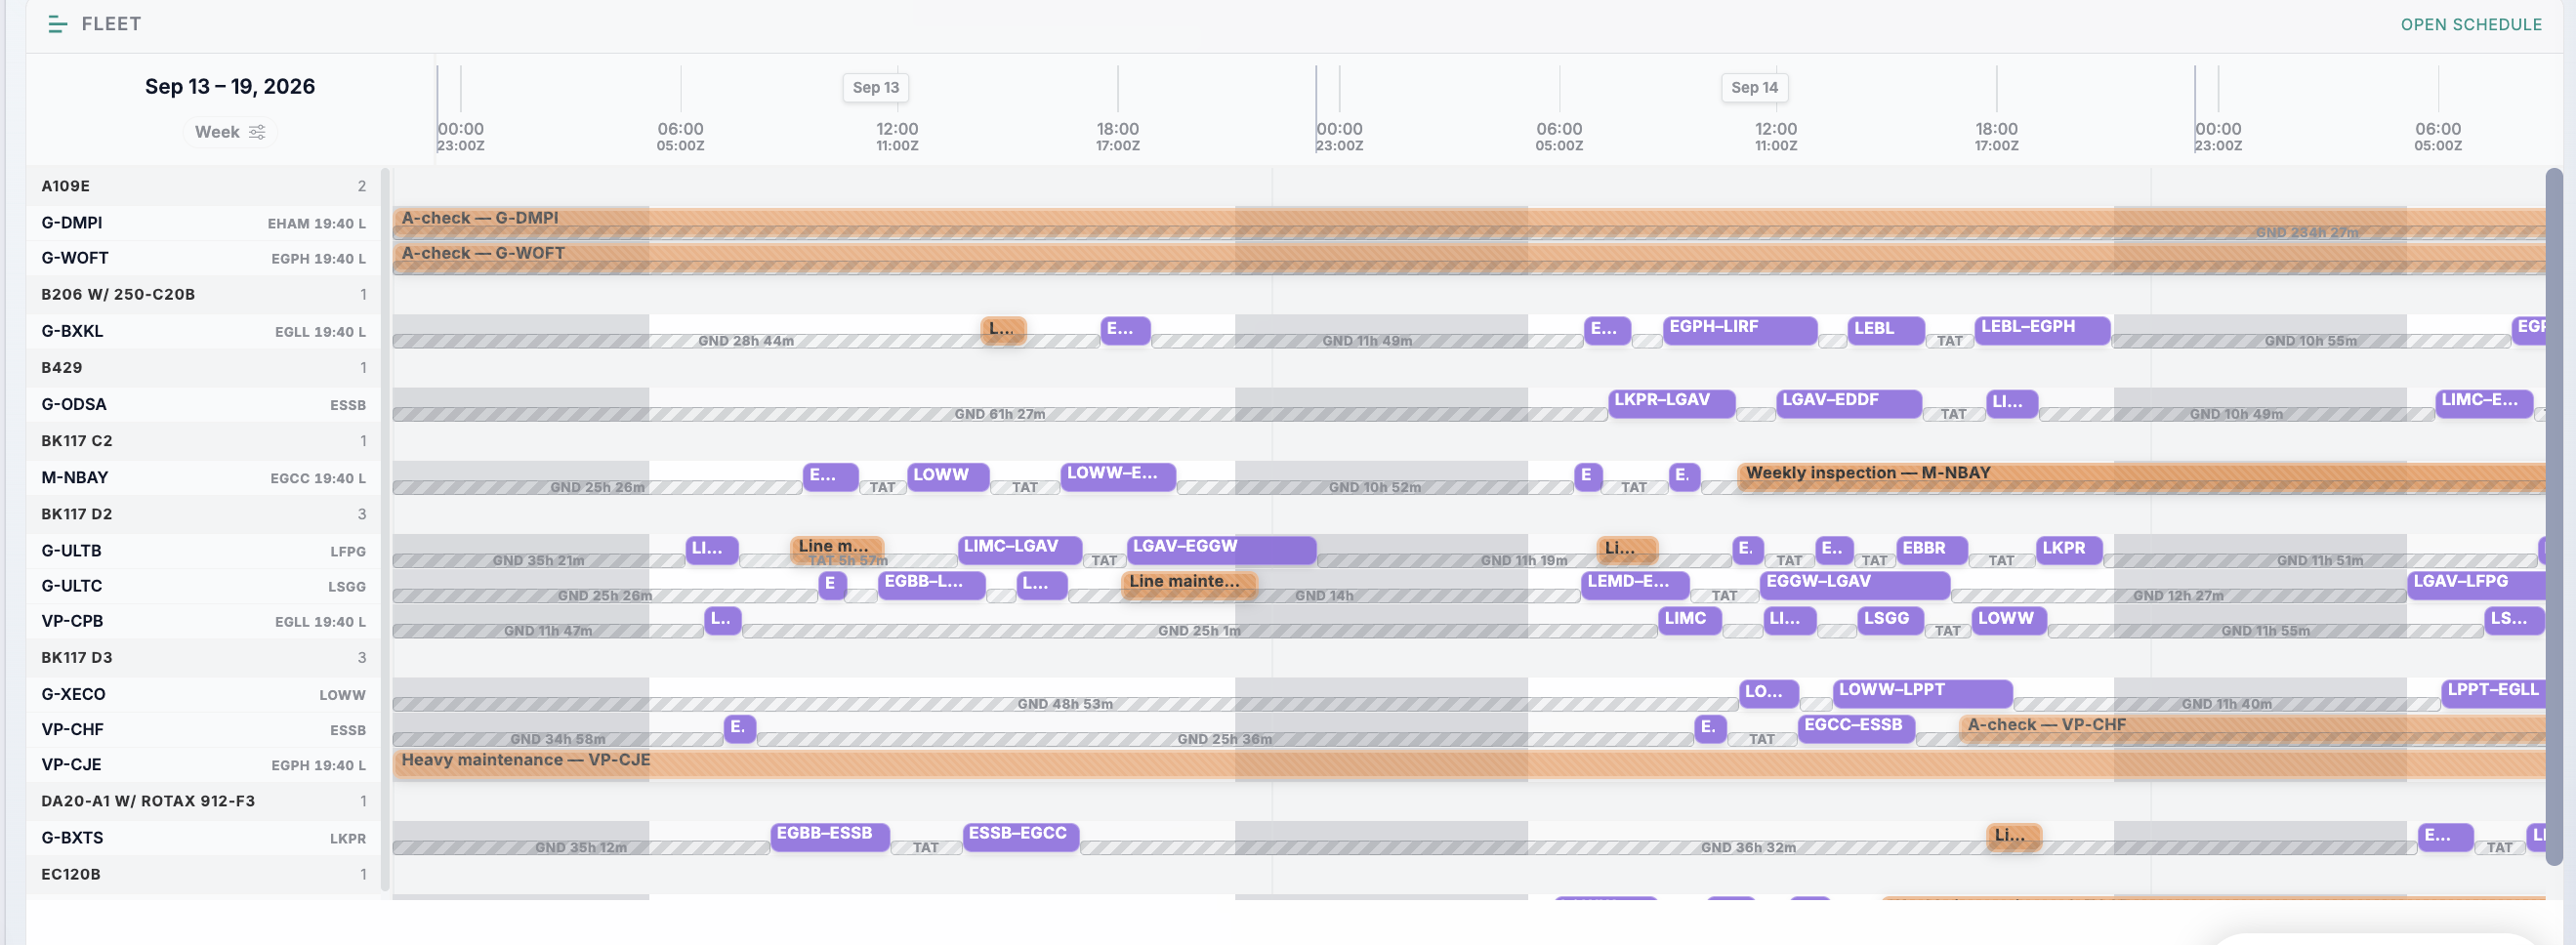Image resolution: width=2576 pixels, height=945 pixels.
Task: Select aircraft row G-DMPI
Action: [203, 222]
